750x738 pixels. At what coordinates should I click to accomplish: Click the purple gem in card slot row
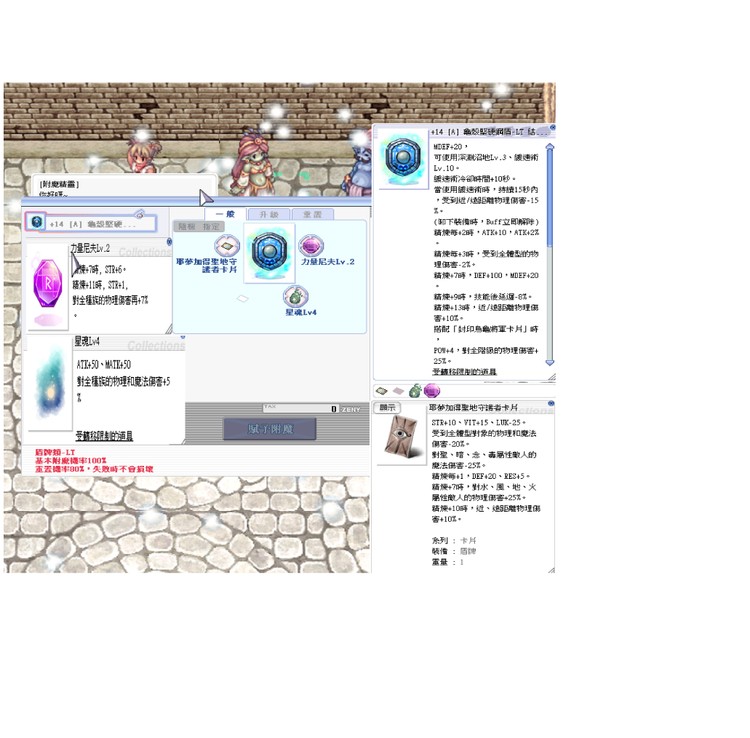coord(432,391)
